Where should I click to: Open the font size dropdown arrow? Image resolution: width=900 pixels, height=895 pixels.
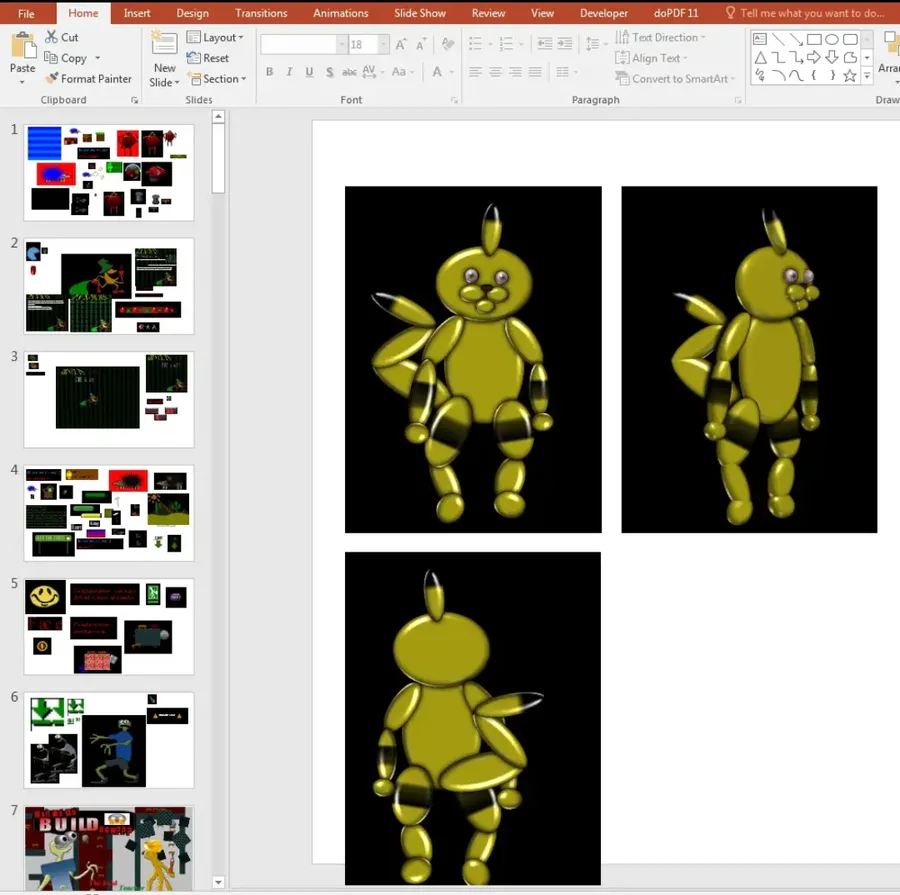click(x=383, y=44)
